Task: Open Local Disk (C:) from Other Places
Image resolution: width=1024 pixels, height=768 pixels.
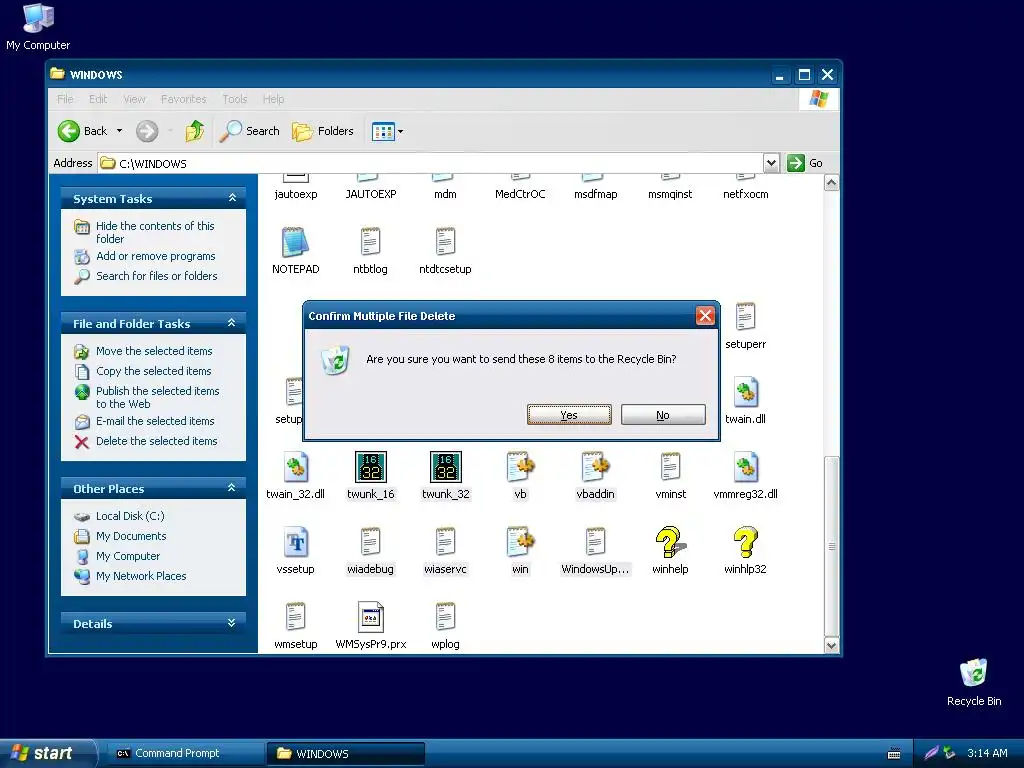Action: [x=130, y=516]
